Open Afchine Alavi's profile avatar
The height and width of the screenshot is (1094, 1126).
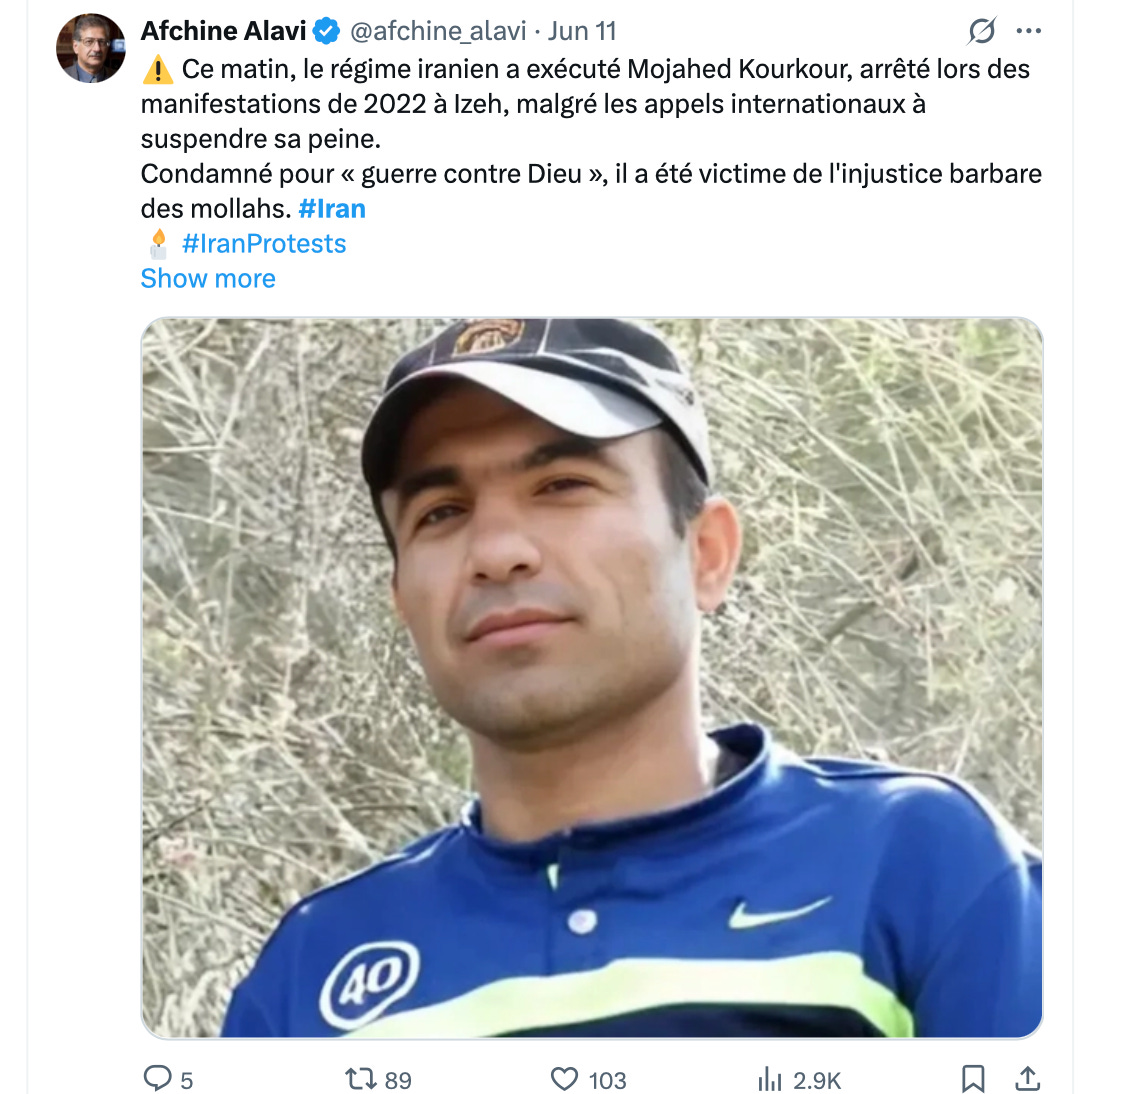tap(90, 48)
